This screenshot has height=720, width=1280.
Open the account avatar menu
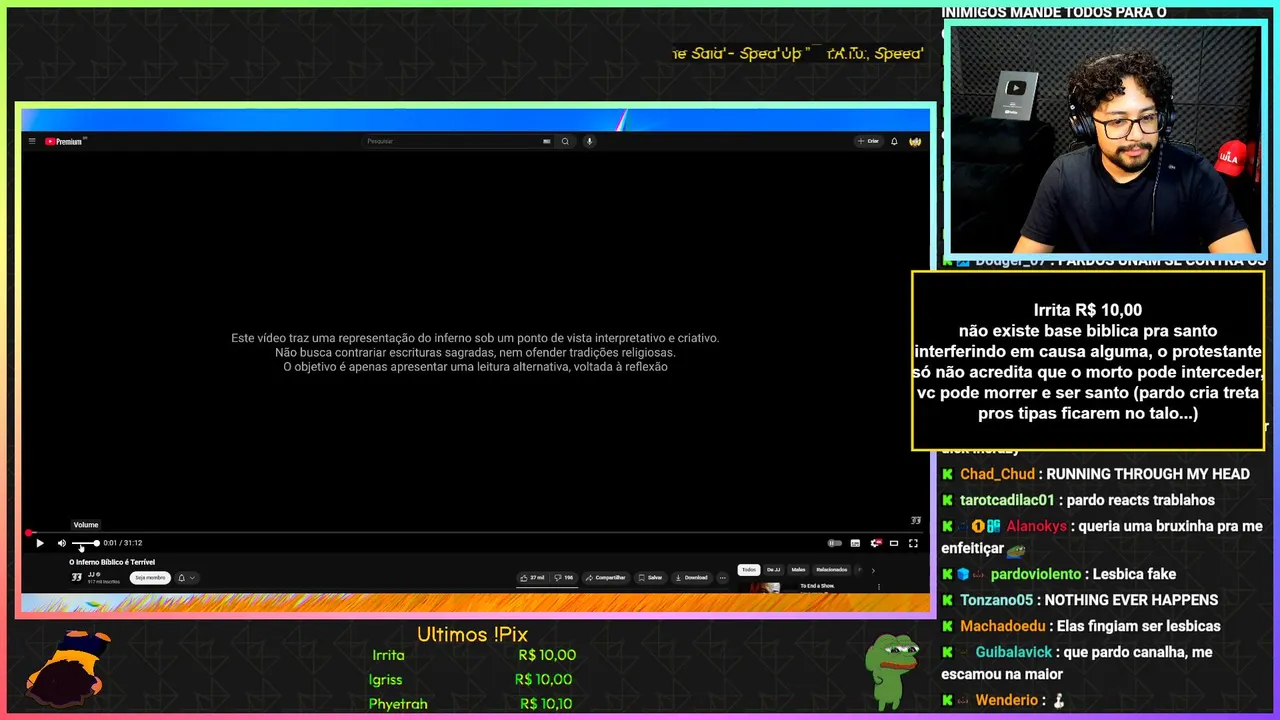click(x=915, y=141)
